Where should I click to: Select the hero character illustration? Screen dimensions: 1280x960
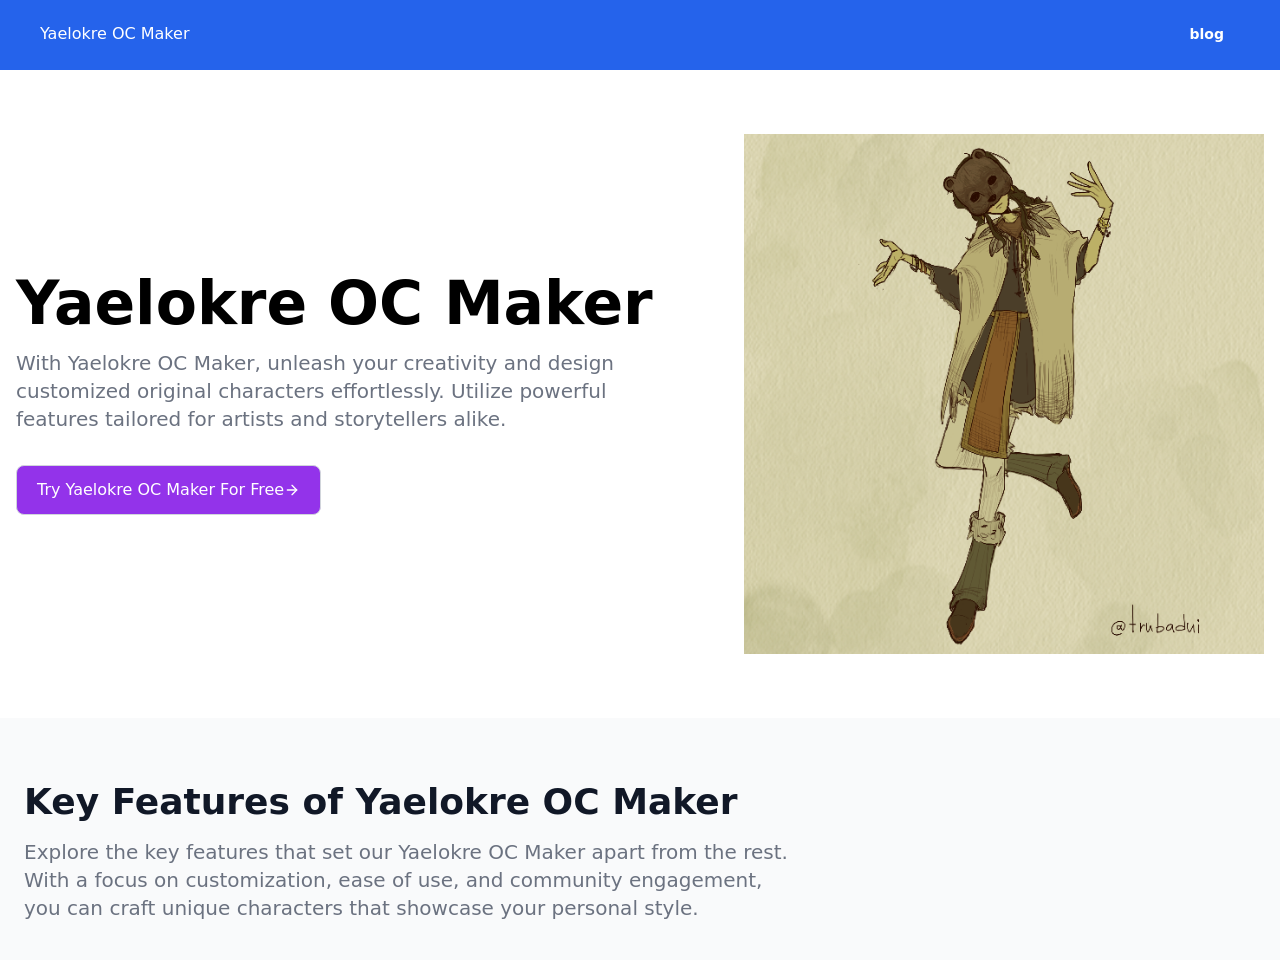pyautogui.click(x=1004, y=394)
